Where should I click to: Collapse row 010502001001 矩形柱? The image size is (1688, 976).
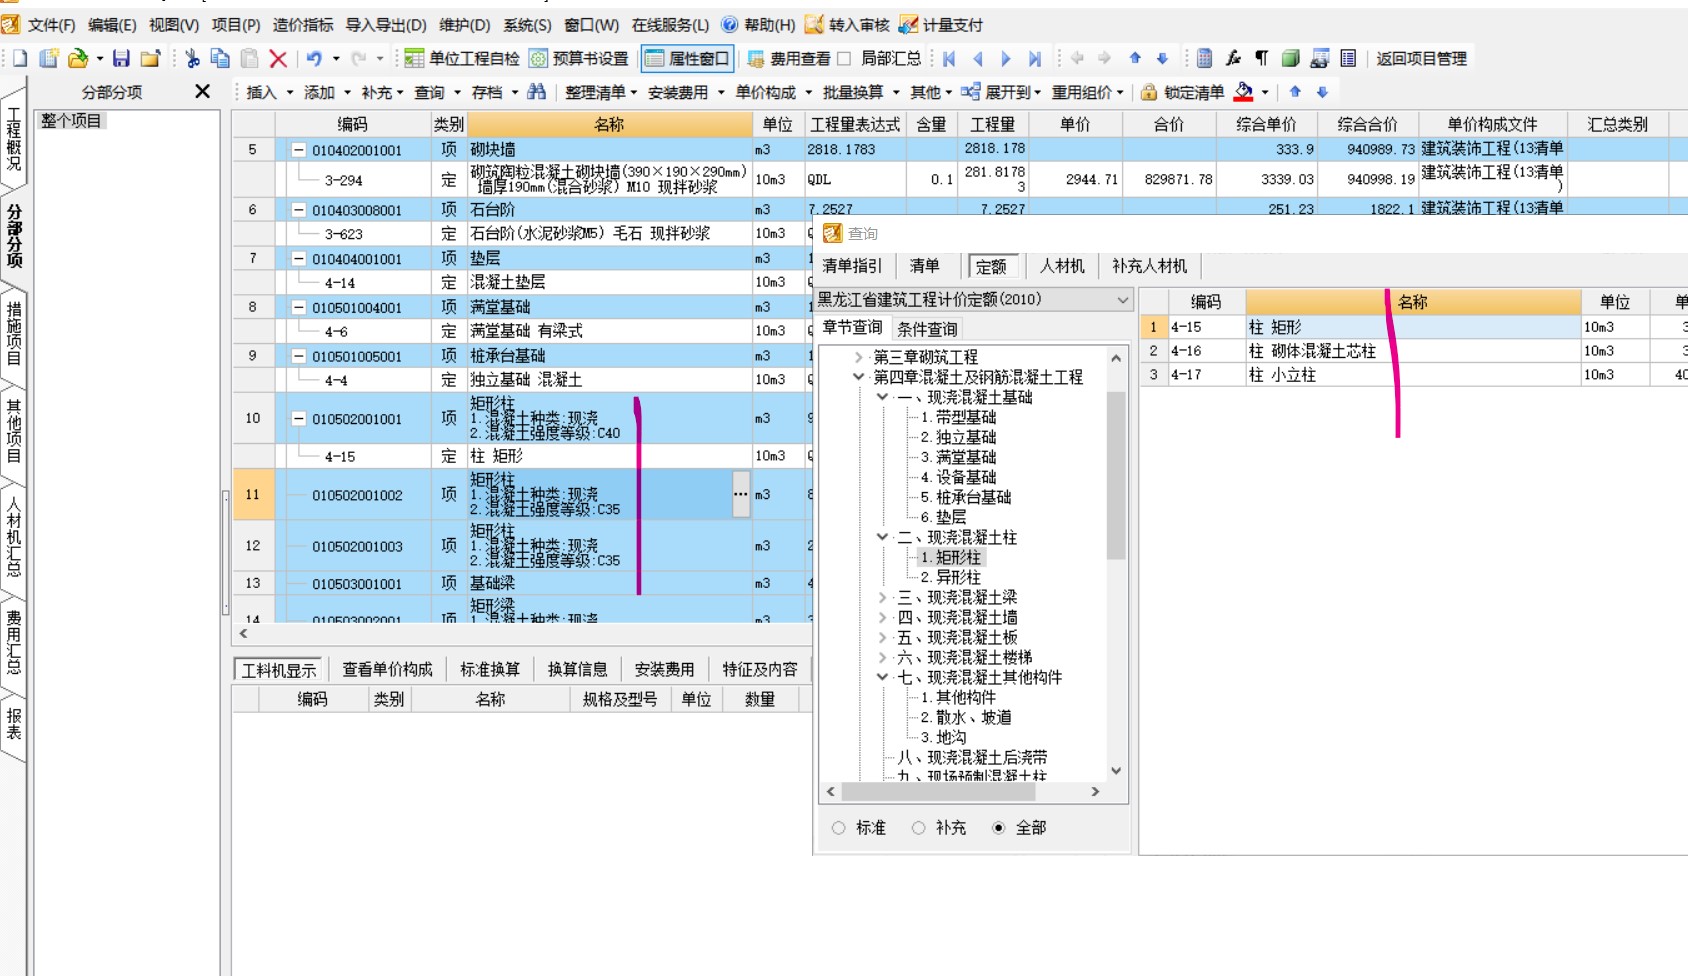(298, 419)
